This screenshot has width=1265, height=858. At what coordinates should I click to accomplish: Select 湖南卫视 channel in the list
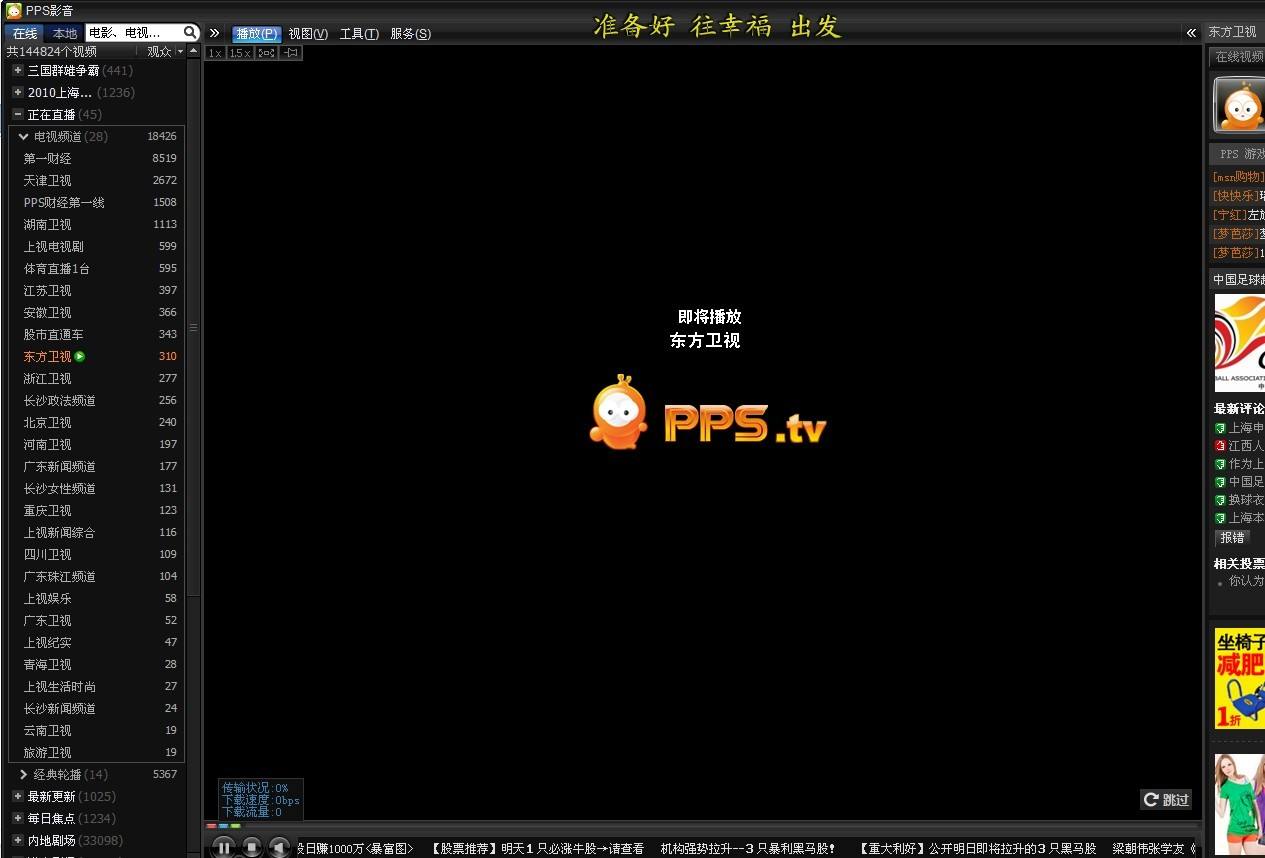click(48, 225)
